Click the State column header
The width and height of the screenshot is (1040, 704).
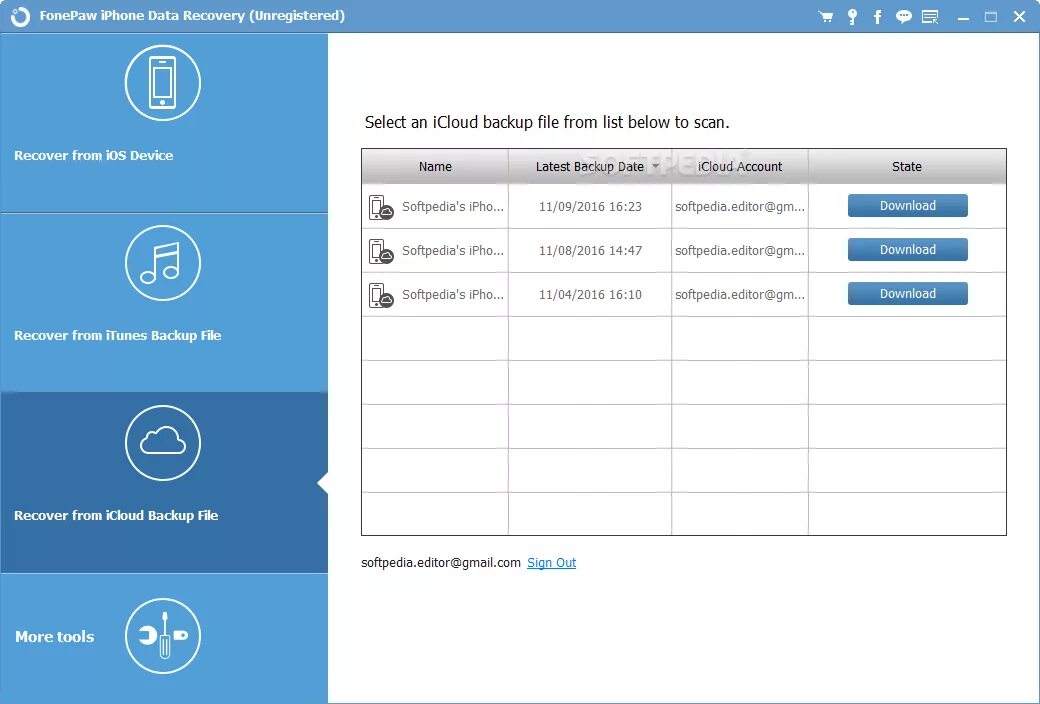click(x=907, y=167)
